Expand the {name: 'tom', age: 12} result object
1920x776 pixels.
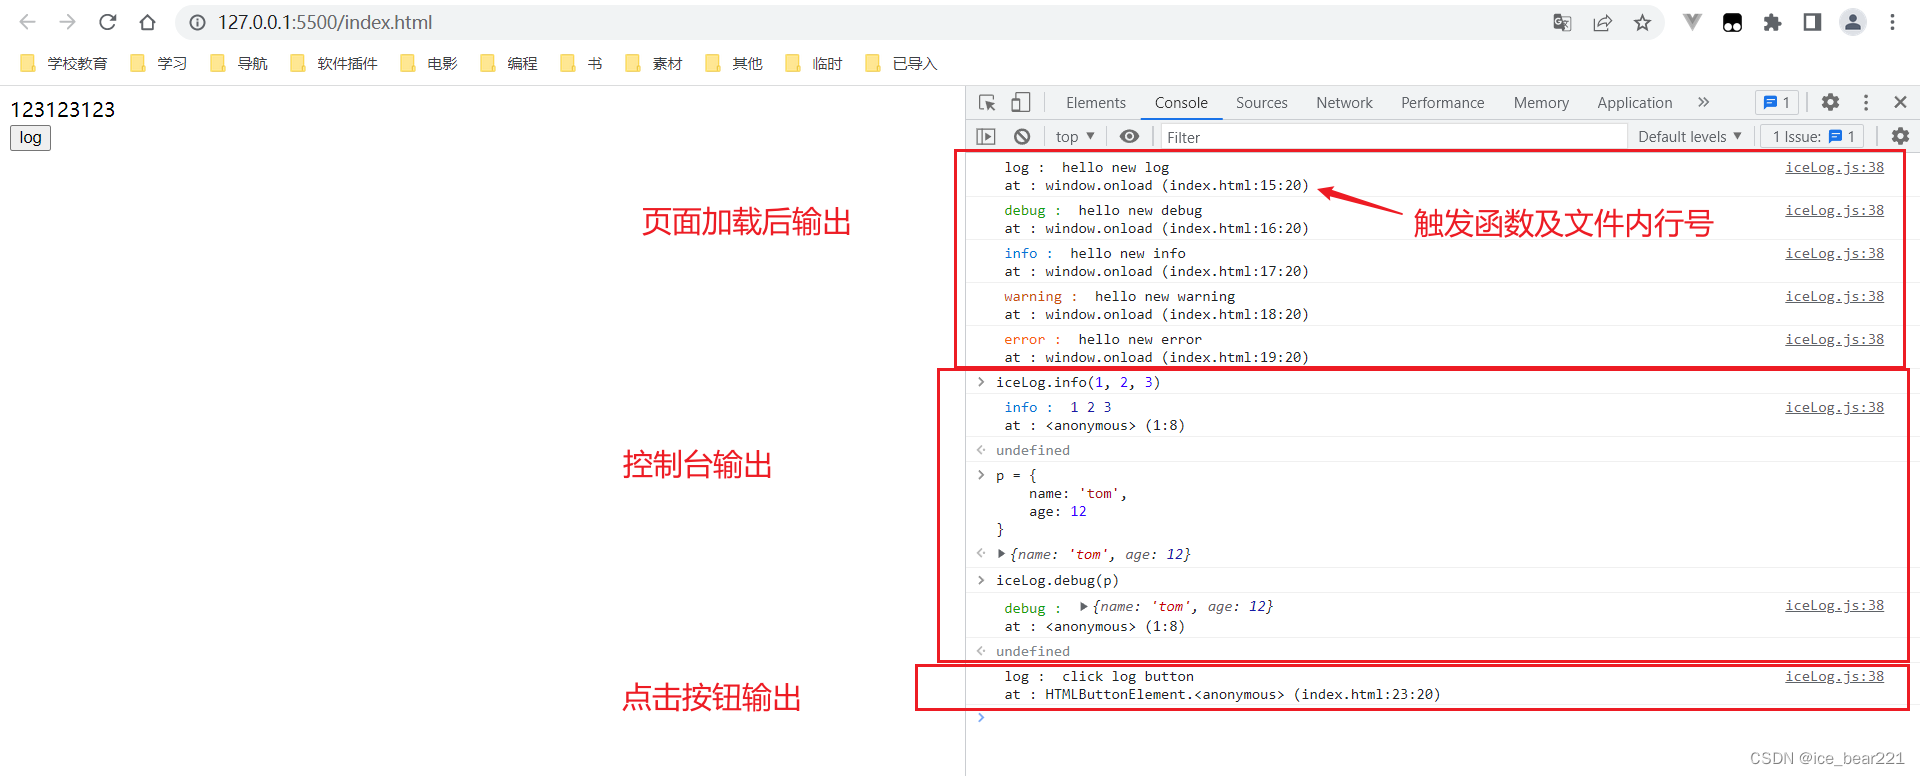pyautogui.click(x=1001, y=554)
